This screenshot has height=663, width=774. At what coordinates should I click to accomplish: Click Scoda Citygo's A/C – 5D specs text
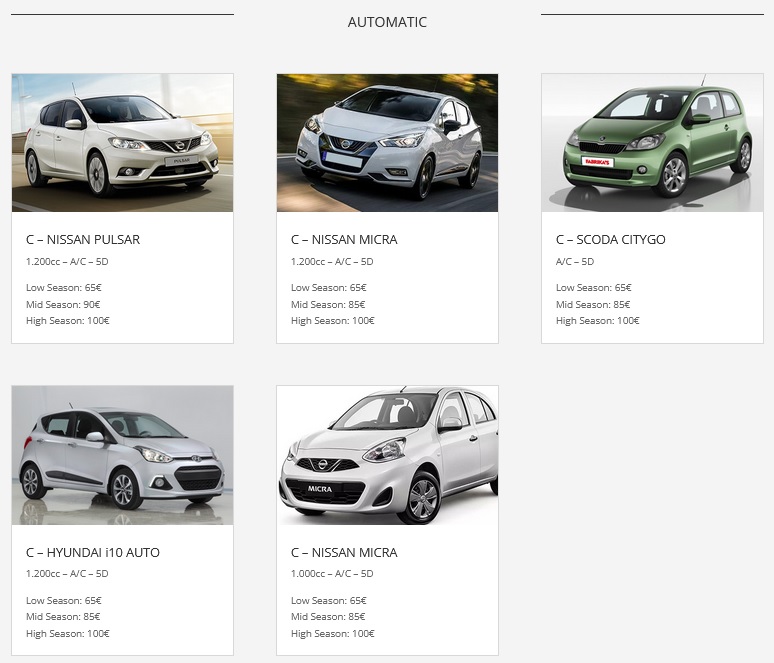pyautogui.click(x=575, y=262)
